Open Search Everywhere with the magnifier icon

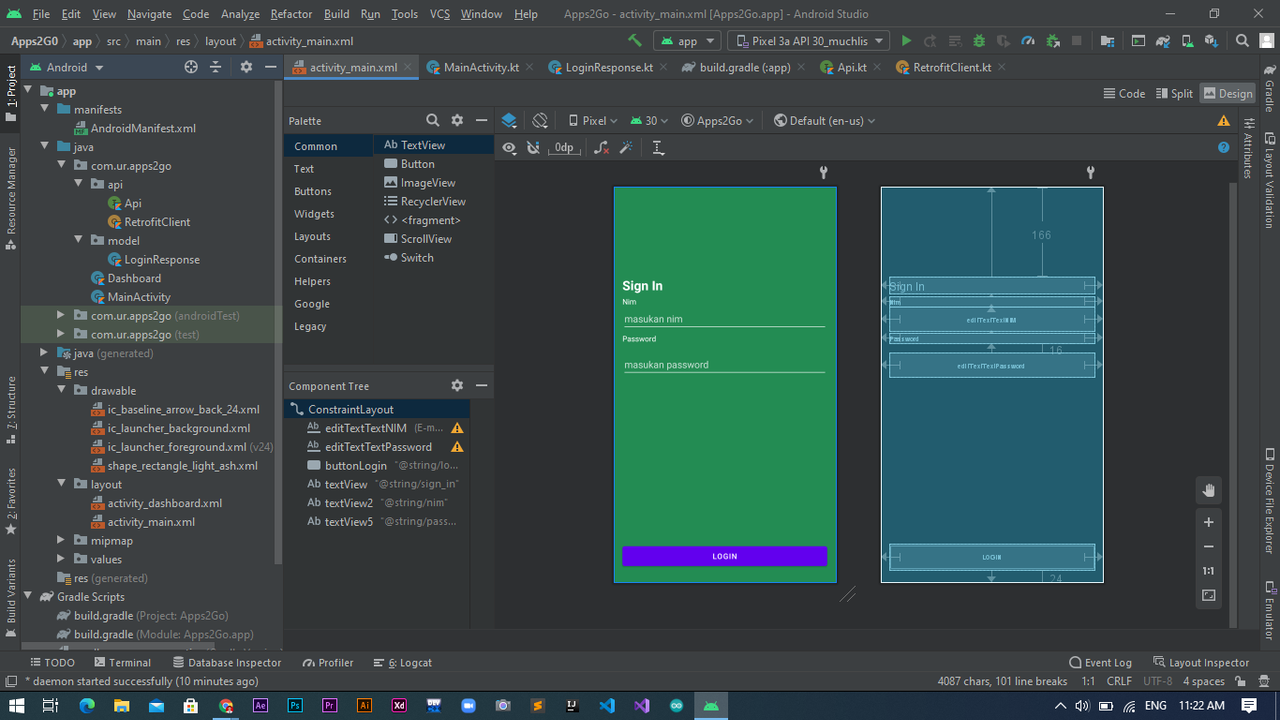click(1242, 40)
